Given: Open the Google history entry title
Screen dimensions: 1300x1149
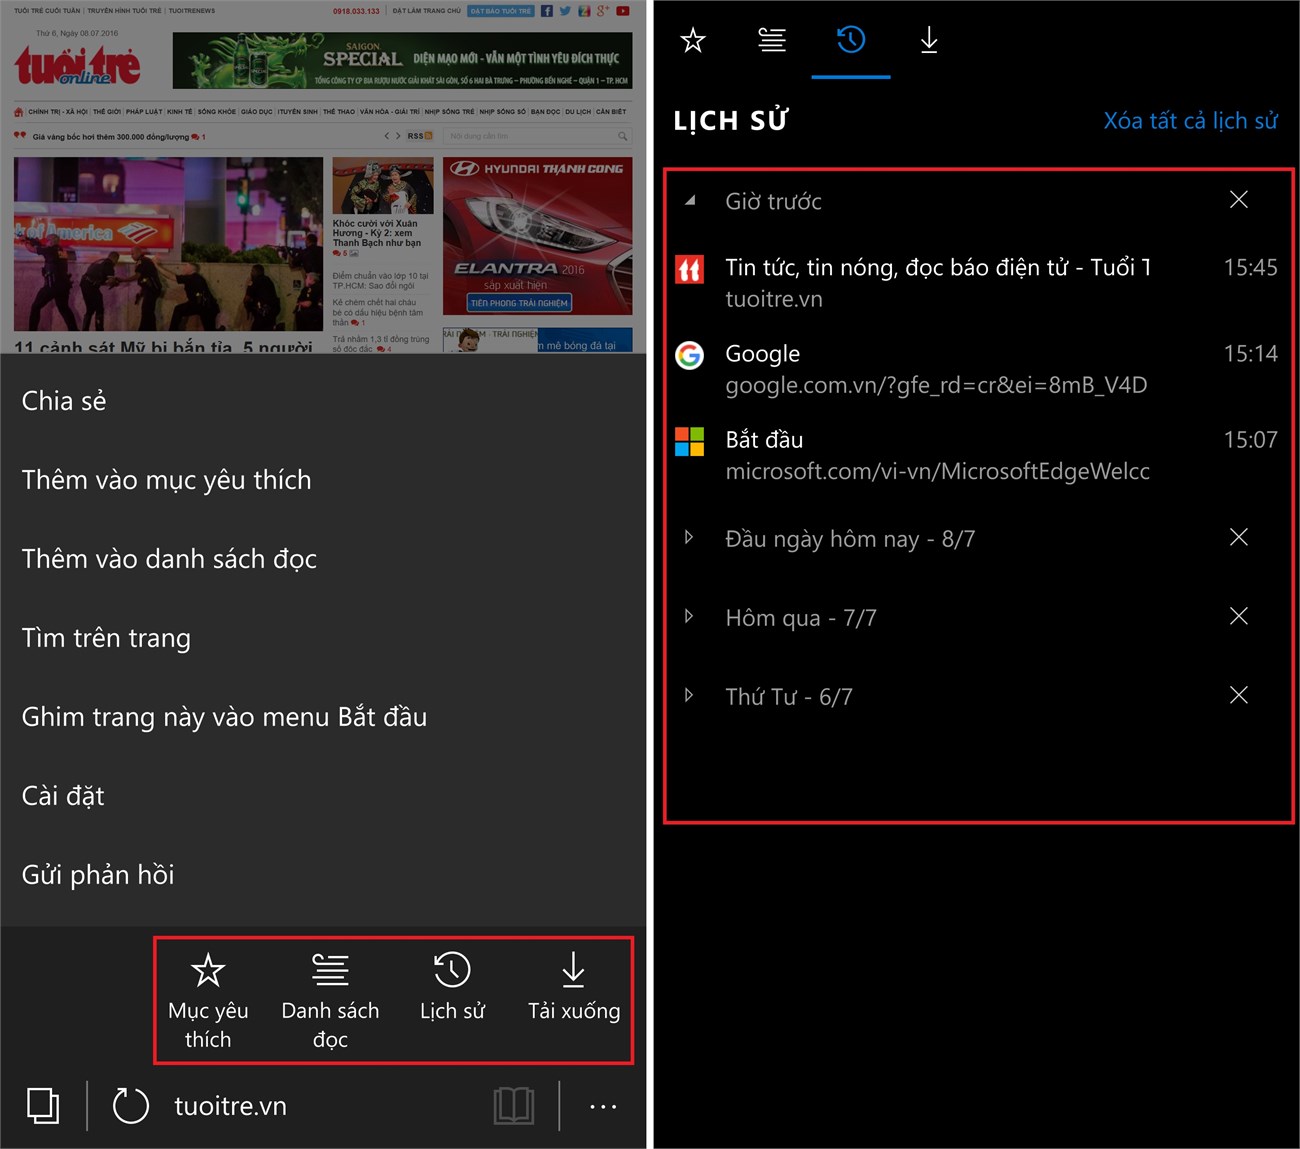Looking at the screenshot, I should (763, 354).
